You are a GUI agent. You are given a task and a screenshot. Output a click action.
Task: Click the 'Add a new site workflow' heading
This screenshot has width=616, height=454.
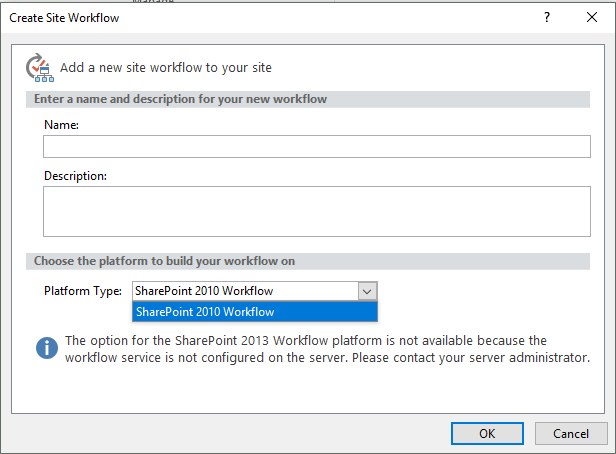coord(166,68)
